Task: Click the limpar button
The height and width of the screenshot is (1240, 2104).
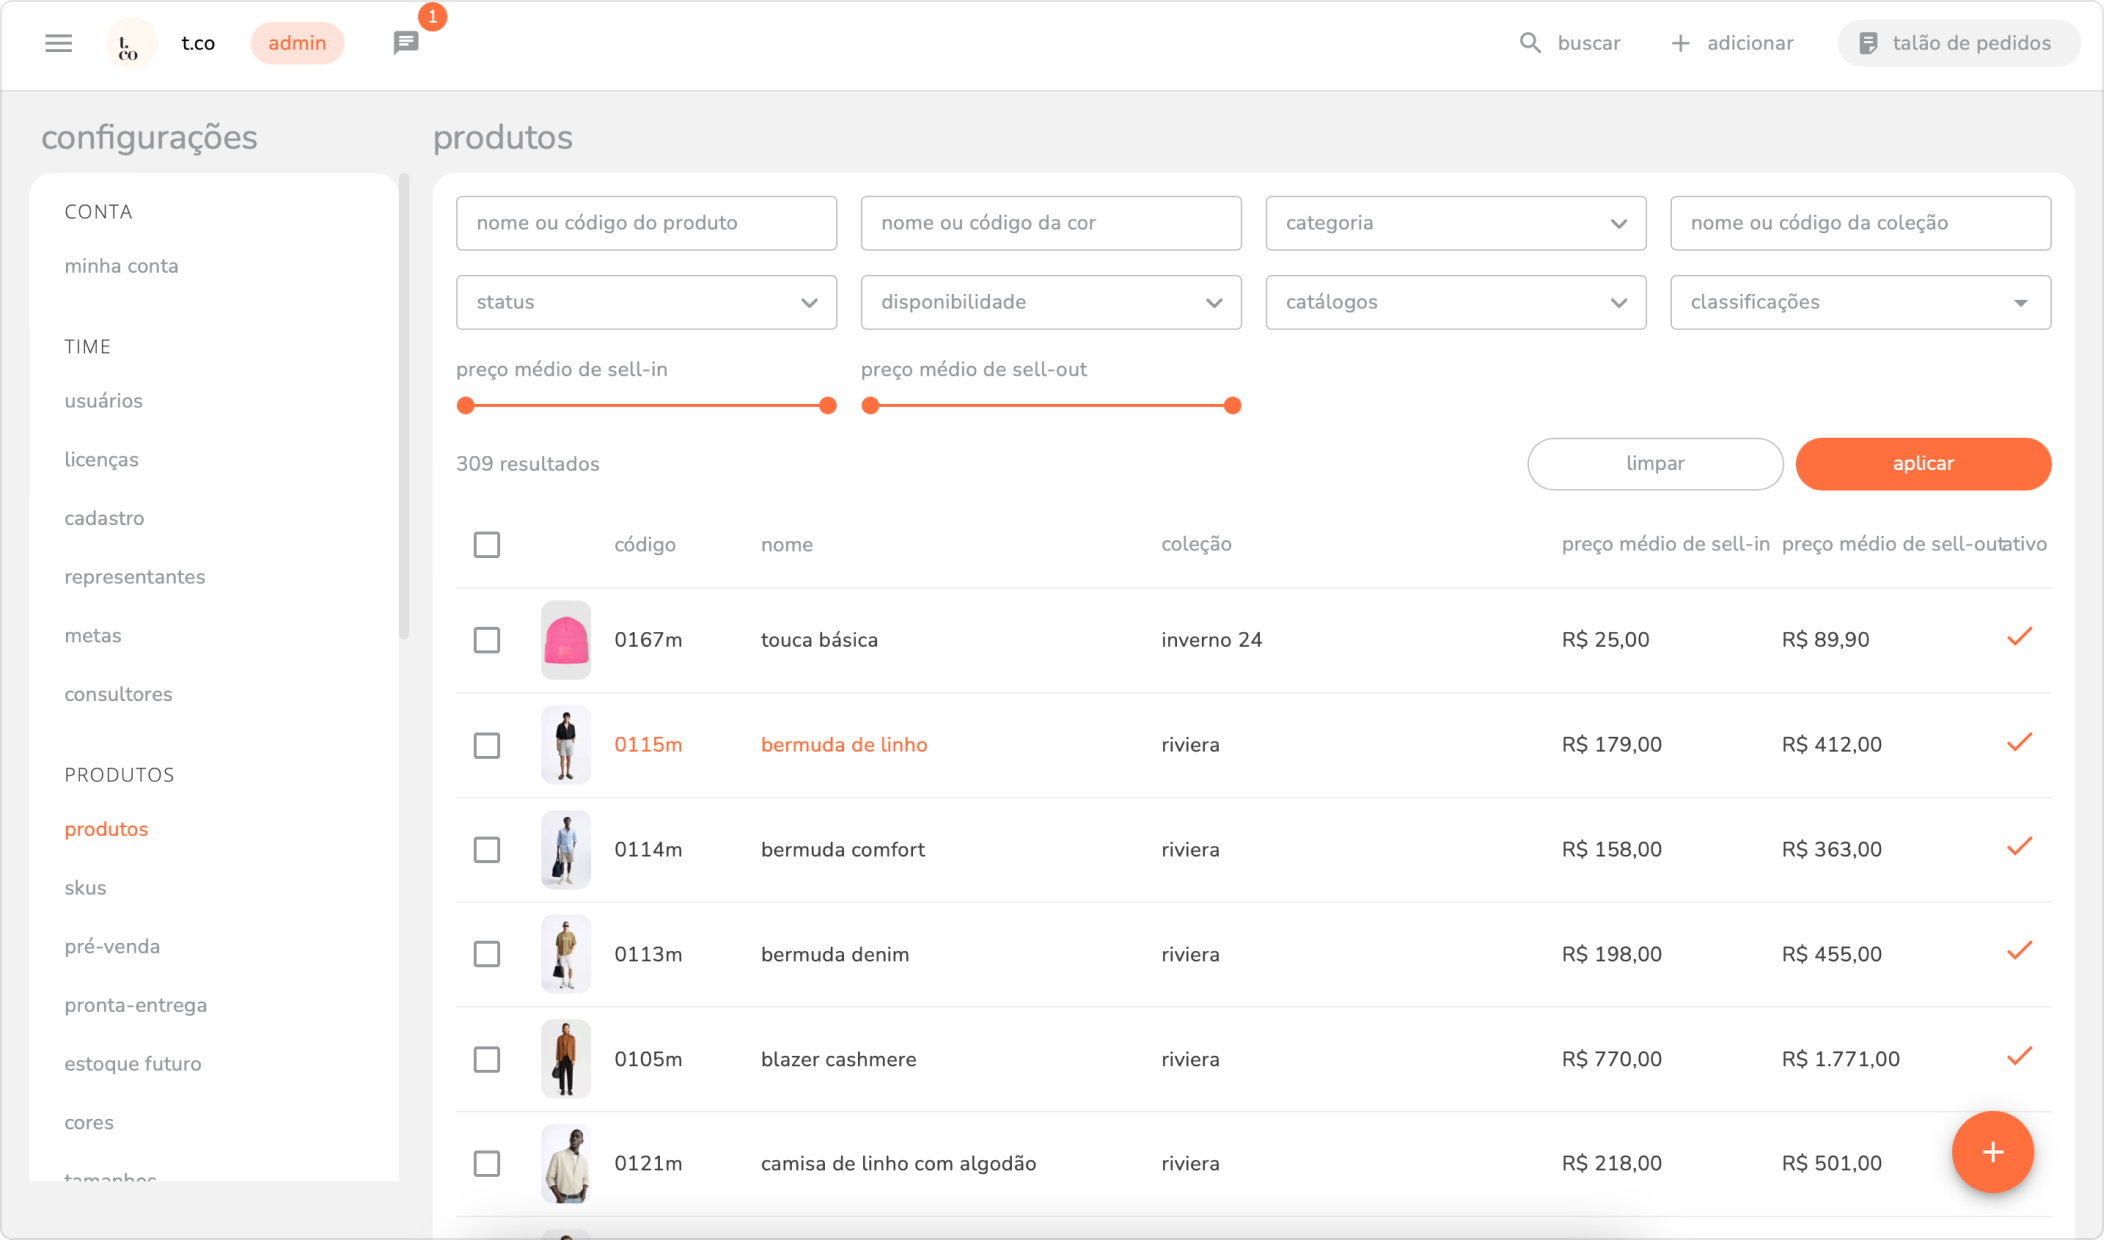Action: [1654, 464]
